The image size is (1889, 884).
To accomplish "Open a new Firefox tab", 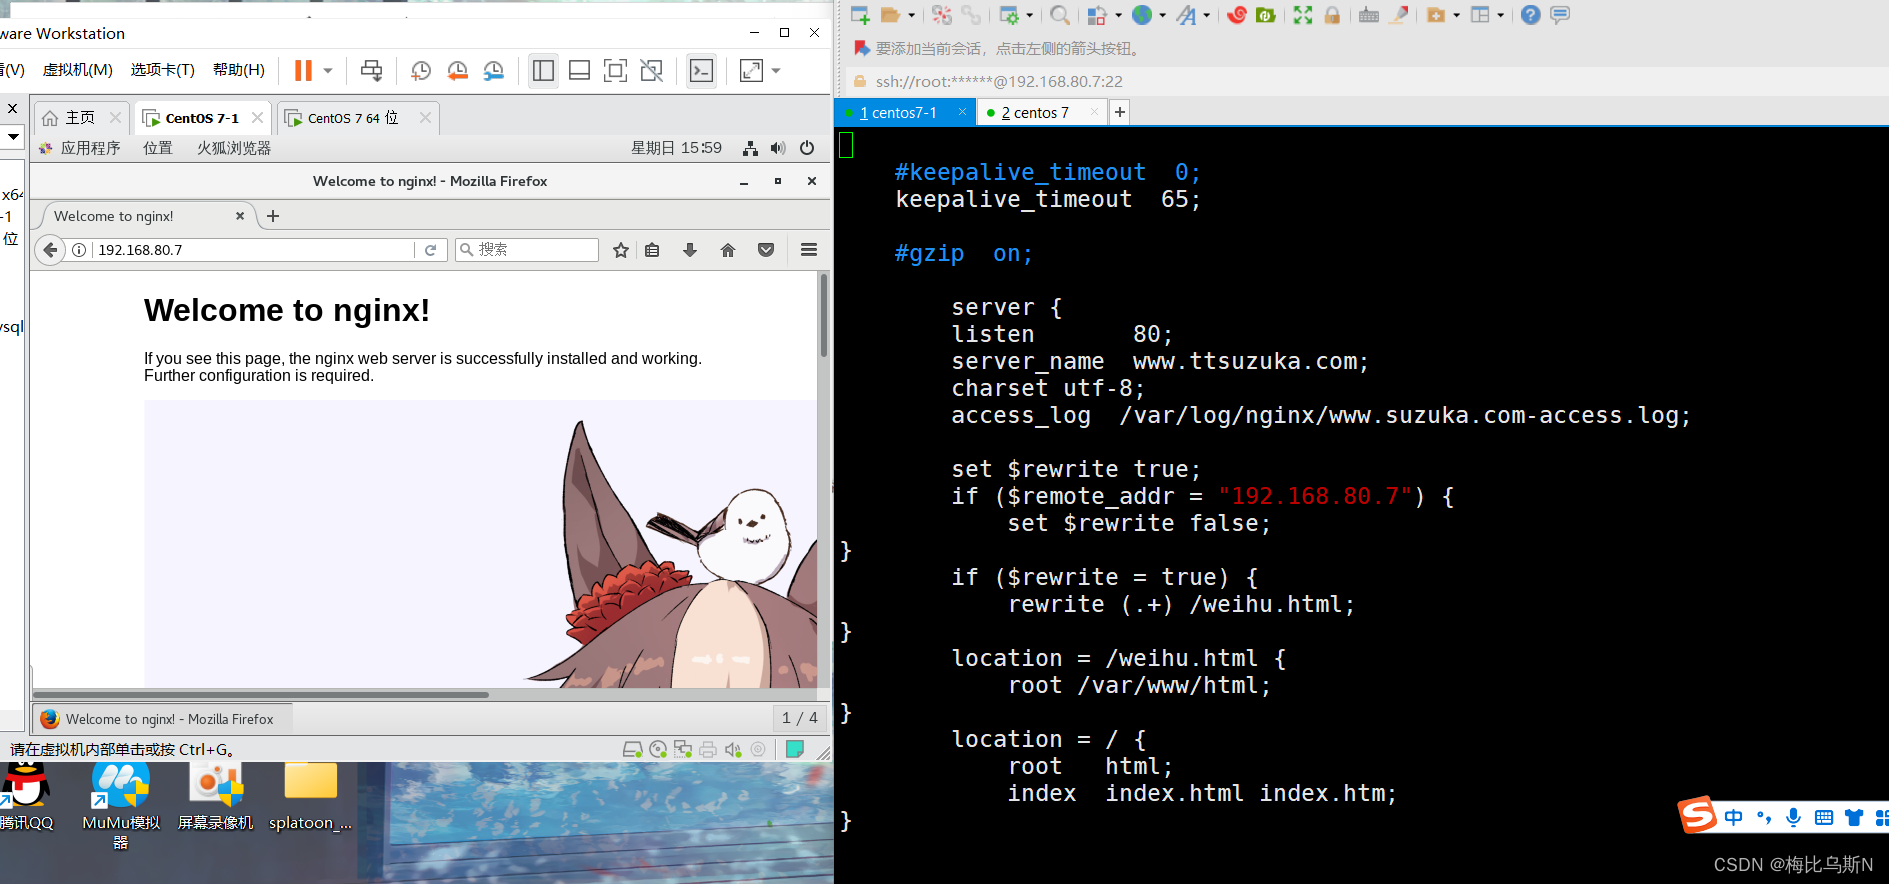I will click(x=273, y=216).
